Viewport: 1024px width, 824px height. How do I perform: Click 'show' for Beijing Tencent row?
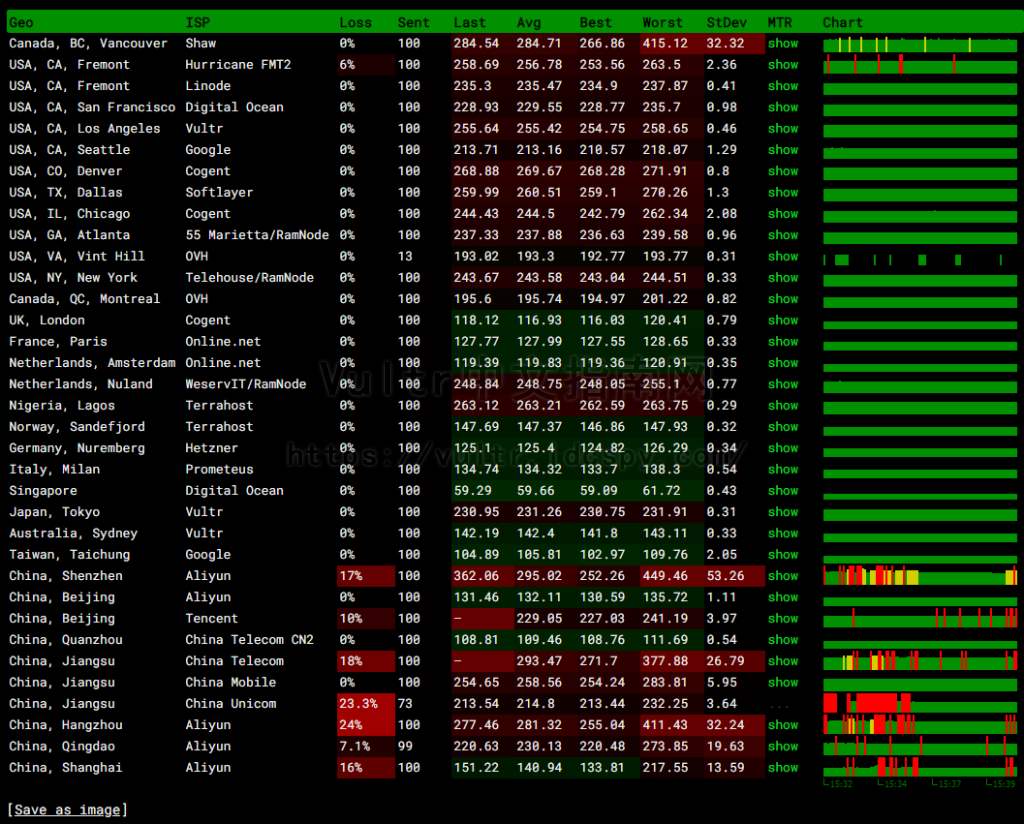coord(783,618)
